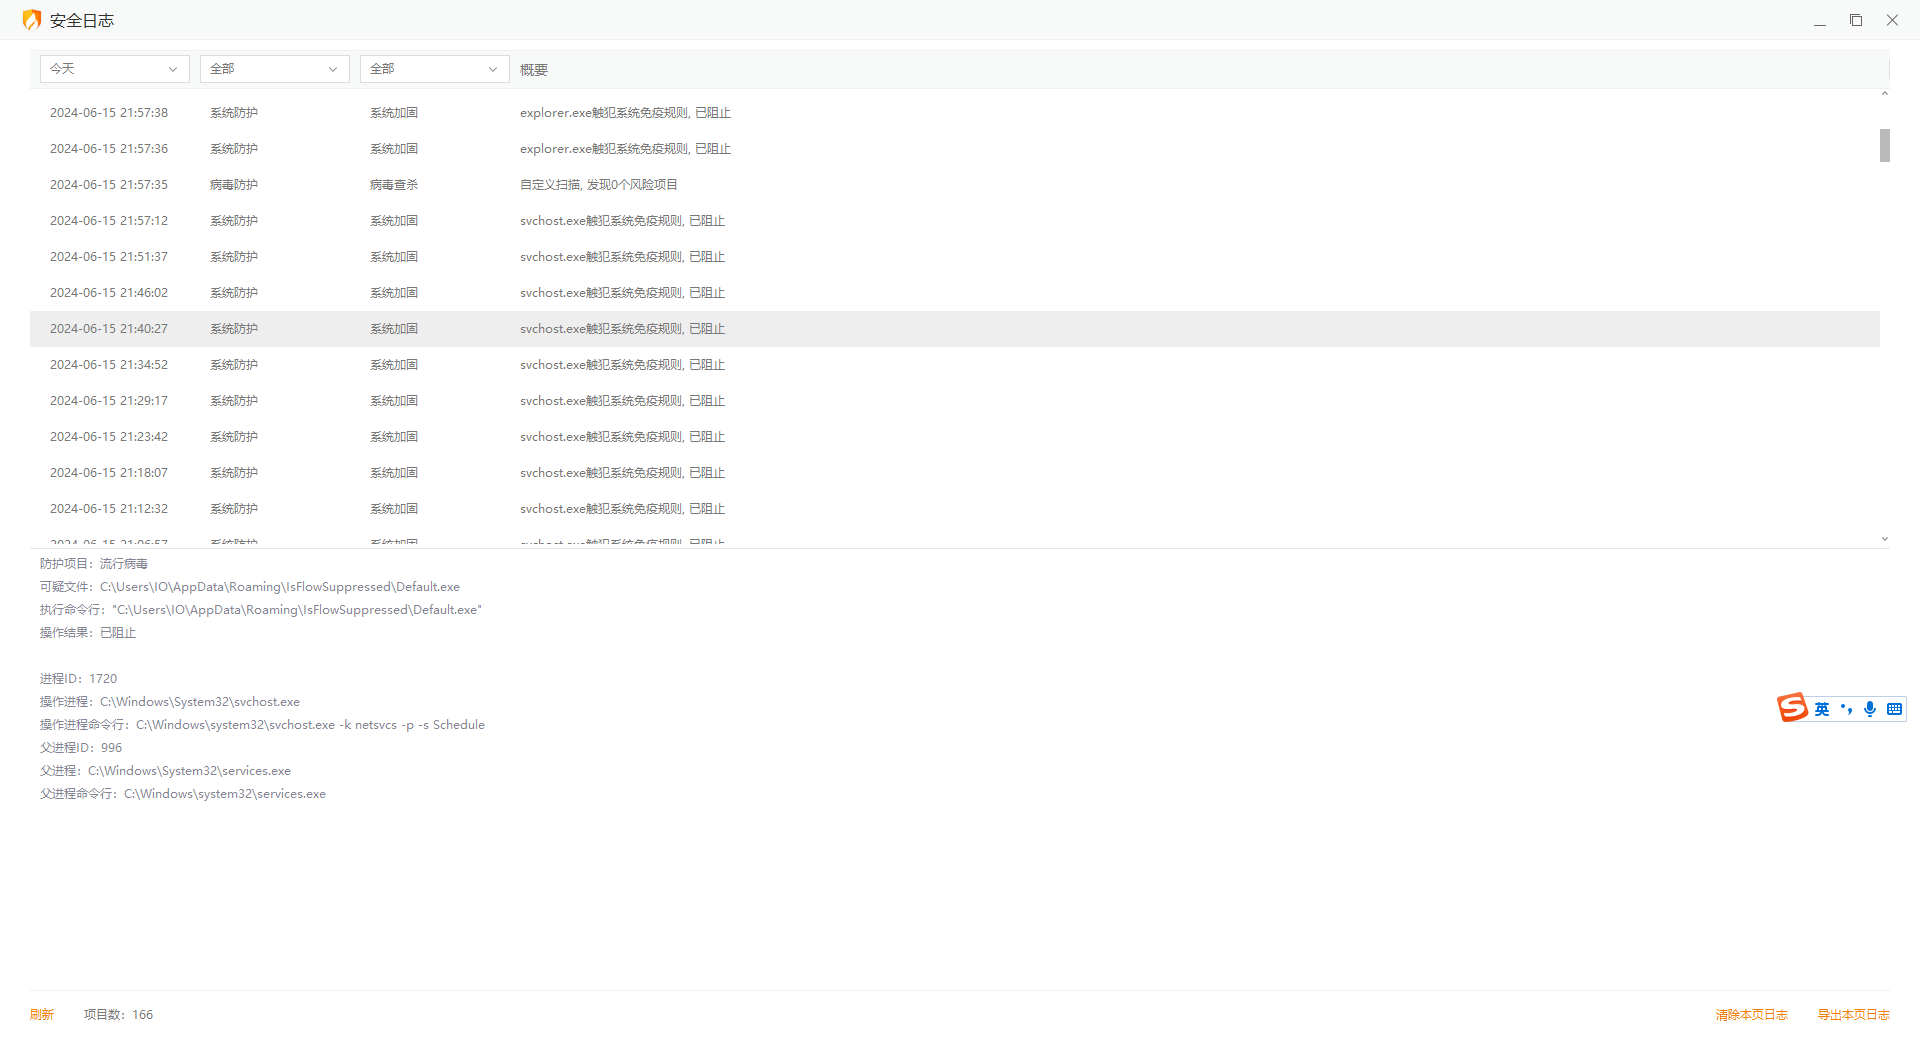The image size is (1920, 1040).
Task: Minimize the security log window
Action: click(x=1820, y=20)
